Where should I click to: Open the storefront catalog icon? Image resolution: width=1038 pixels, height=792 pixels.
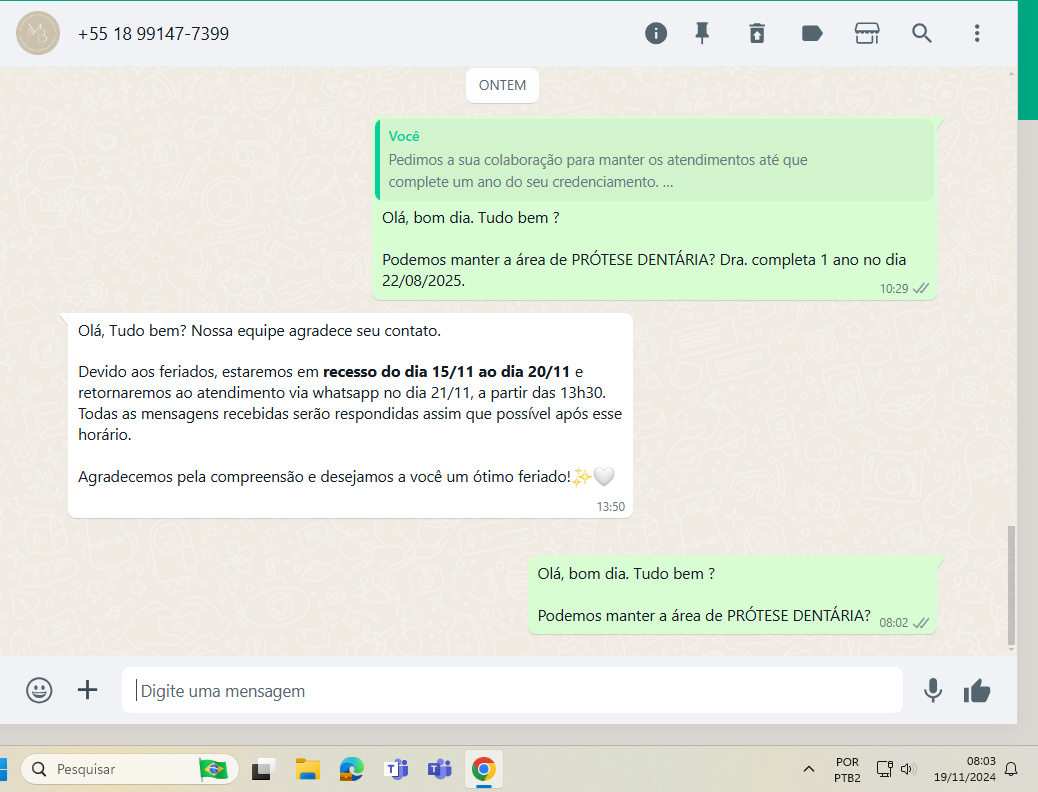867,33
